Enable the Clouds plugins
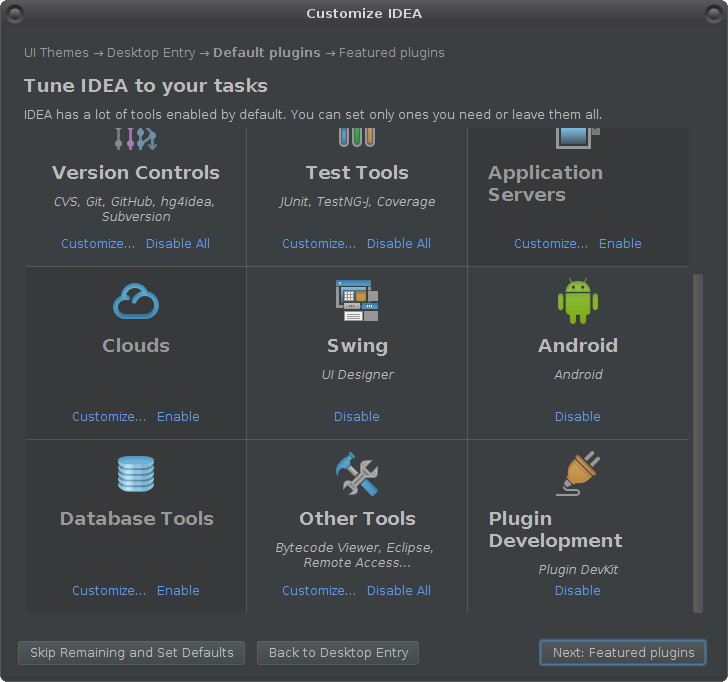 [x=178, y=417]
